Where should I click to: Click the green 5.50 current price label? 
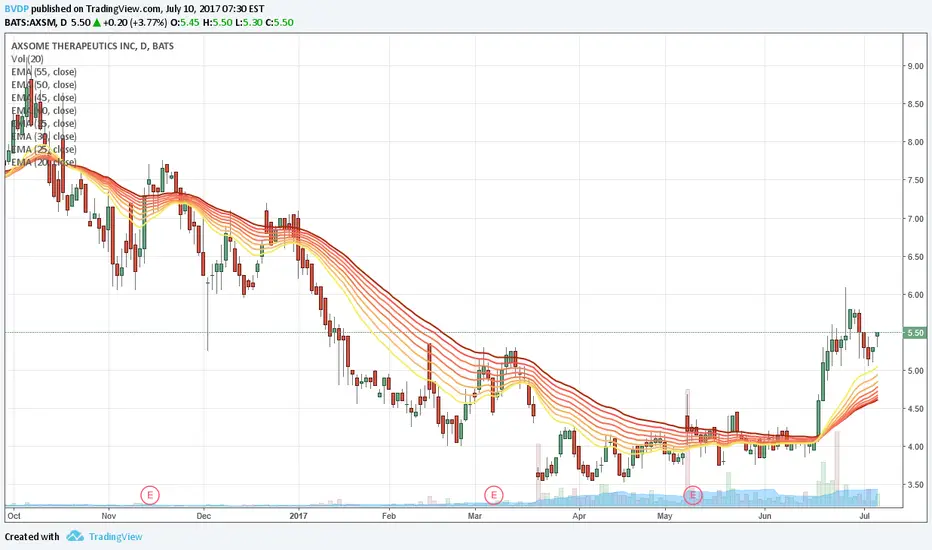915,333
